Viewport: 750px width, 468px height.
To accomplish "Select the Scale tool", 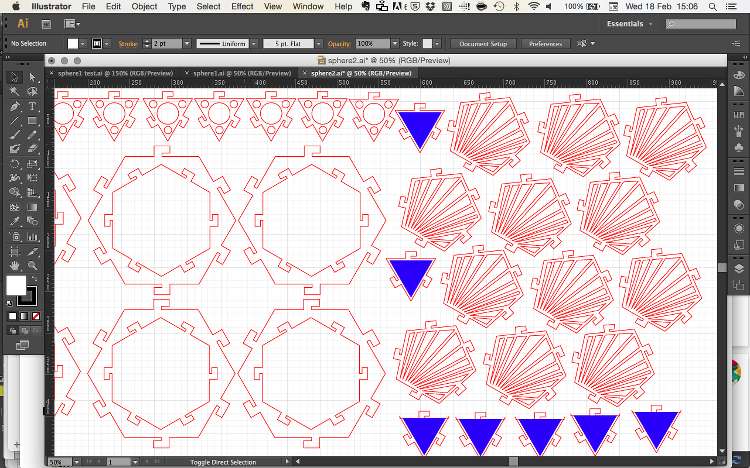I will (x=32, y=164).
